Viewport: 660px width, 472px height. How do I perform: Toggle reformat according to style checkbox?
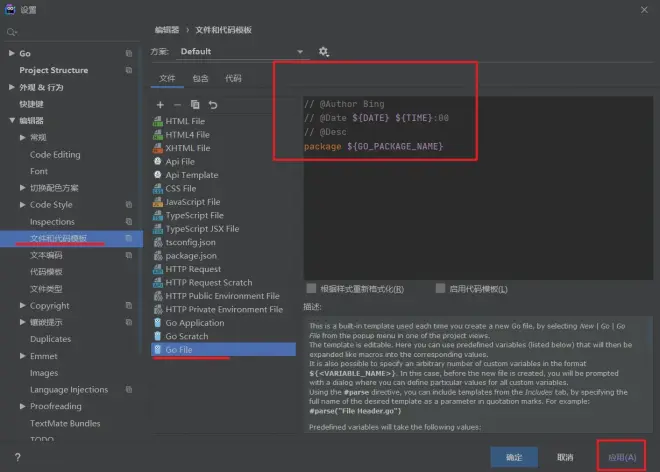click(311, 288)
